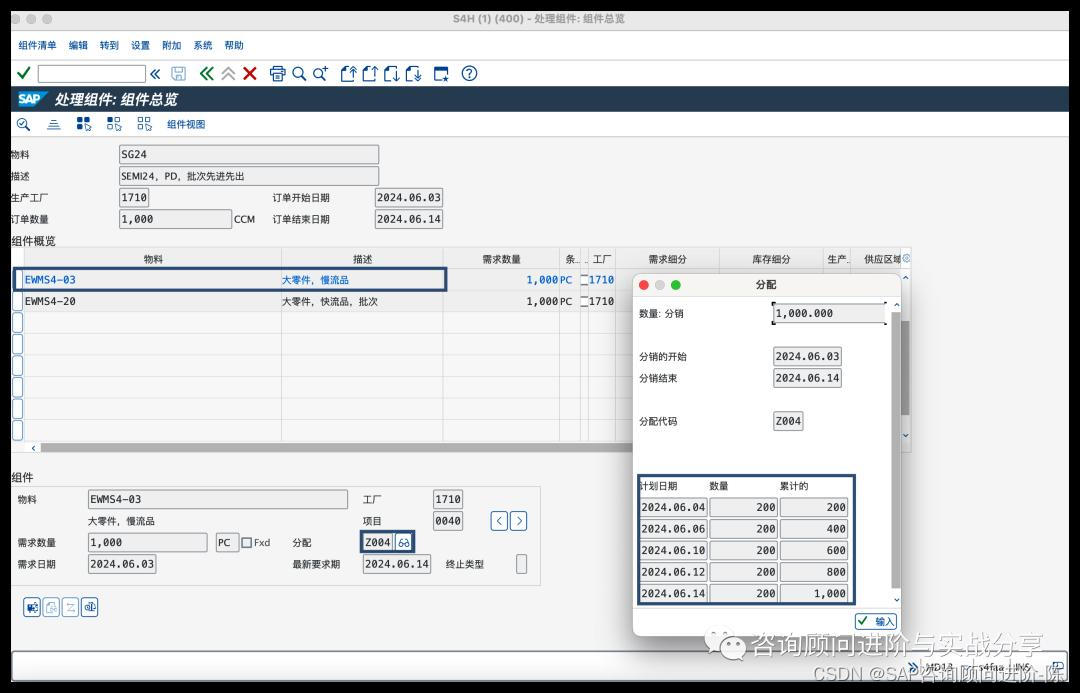Open the table column settings icon

(906, 258)
